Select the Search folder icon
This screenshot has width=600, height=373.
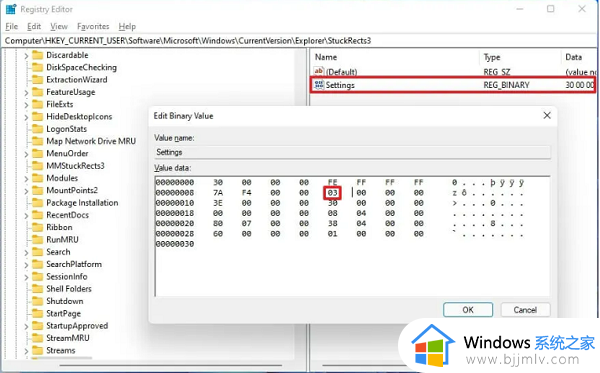tap(38, 252)
